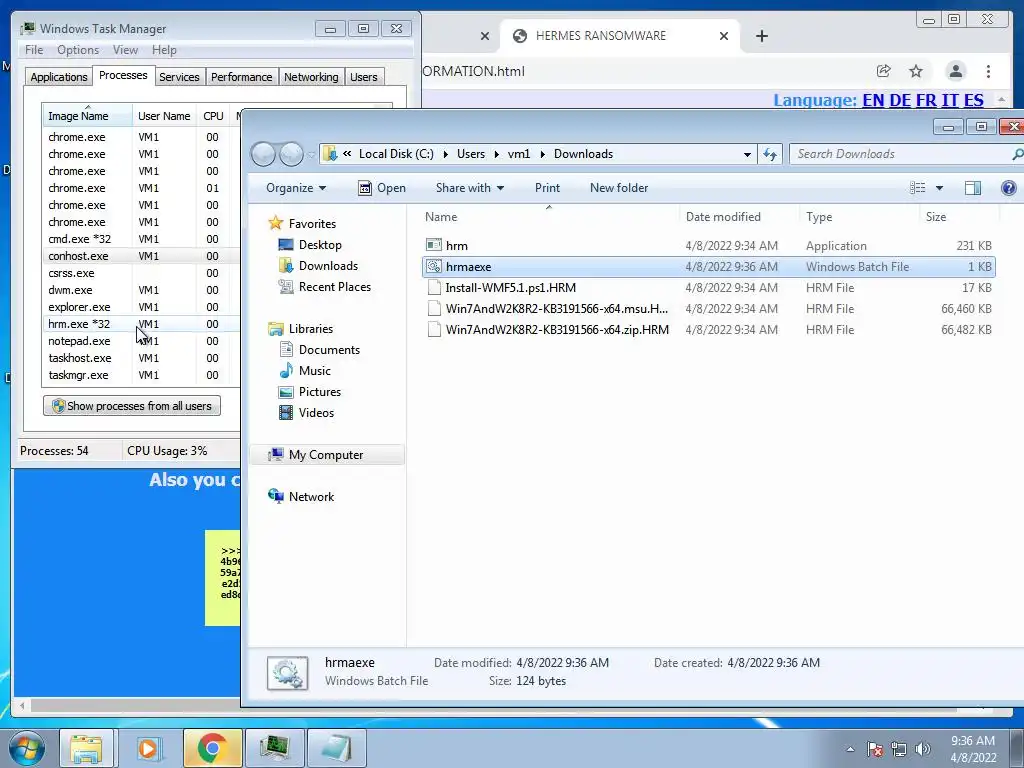Image resolution: width=1024 pixels, height=768 pixels.
Task: Switch ransom note language to DE
Action: tap(900, 101)
